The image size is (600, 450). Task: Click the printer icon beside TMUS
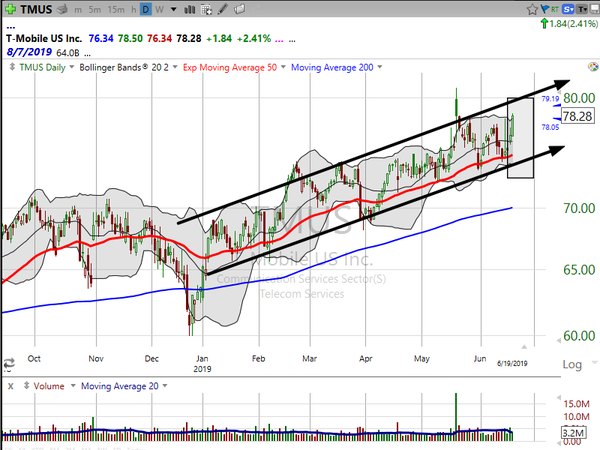click(62, 9)
